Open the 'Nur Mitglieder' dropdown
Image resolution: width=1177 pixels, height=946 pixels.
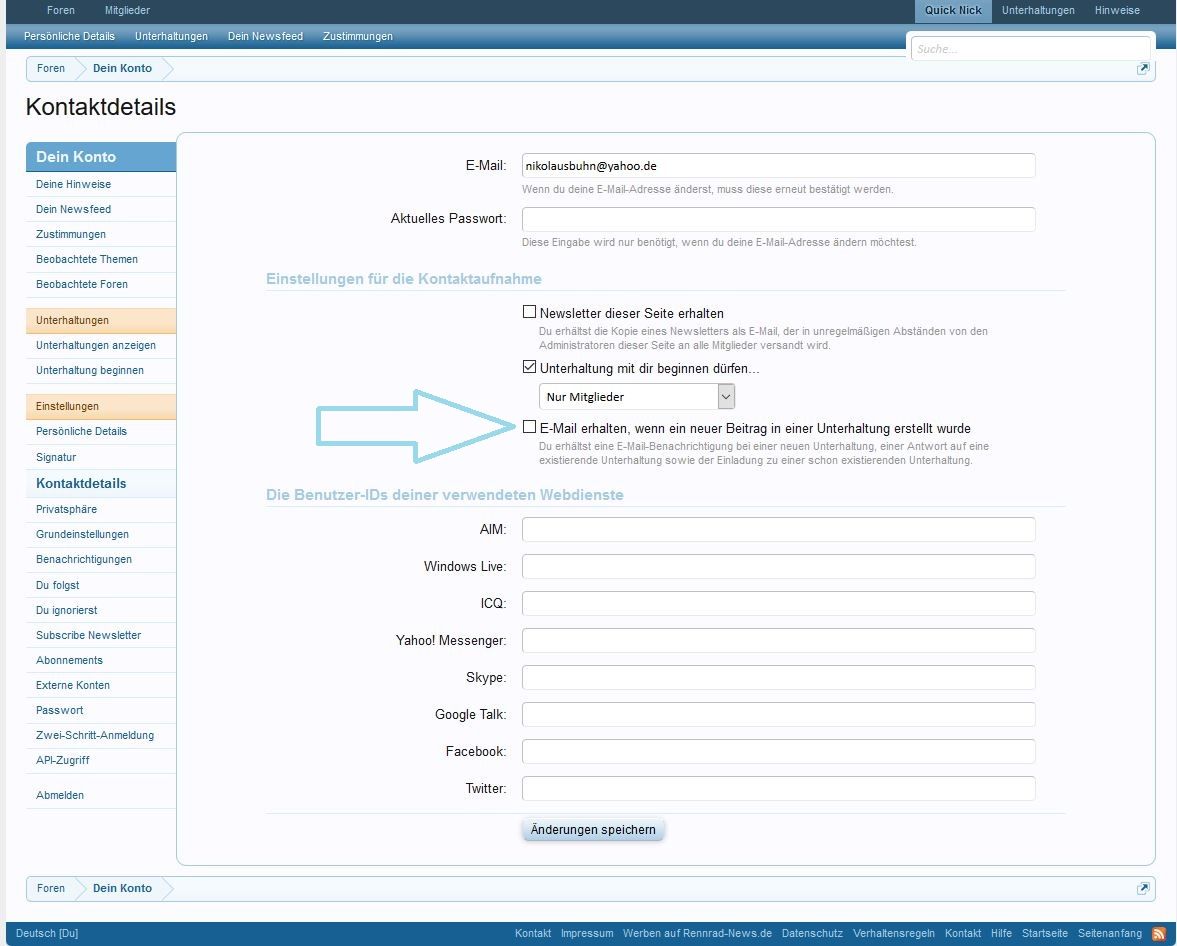pos(637,397)
